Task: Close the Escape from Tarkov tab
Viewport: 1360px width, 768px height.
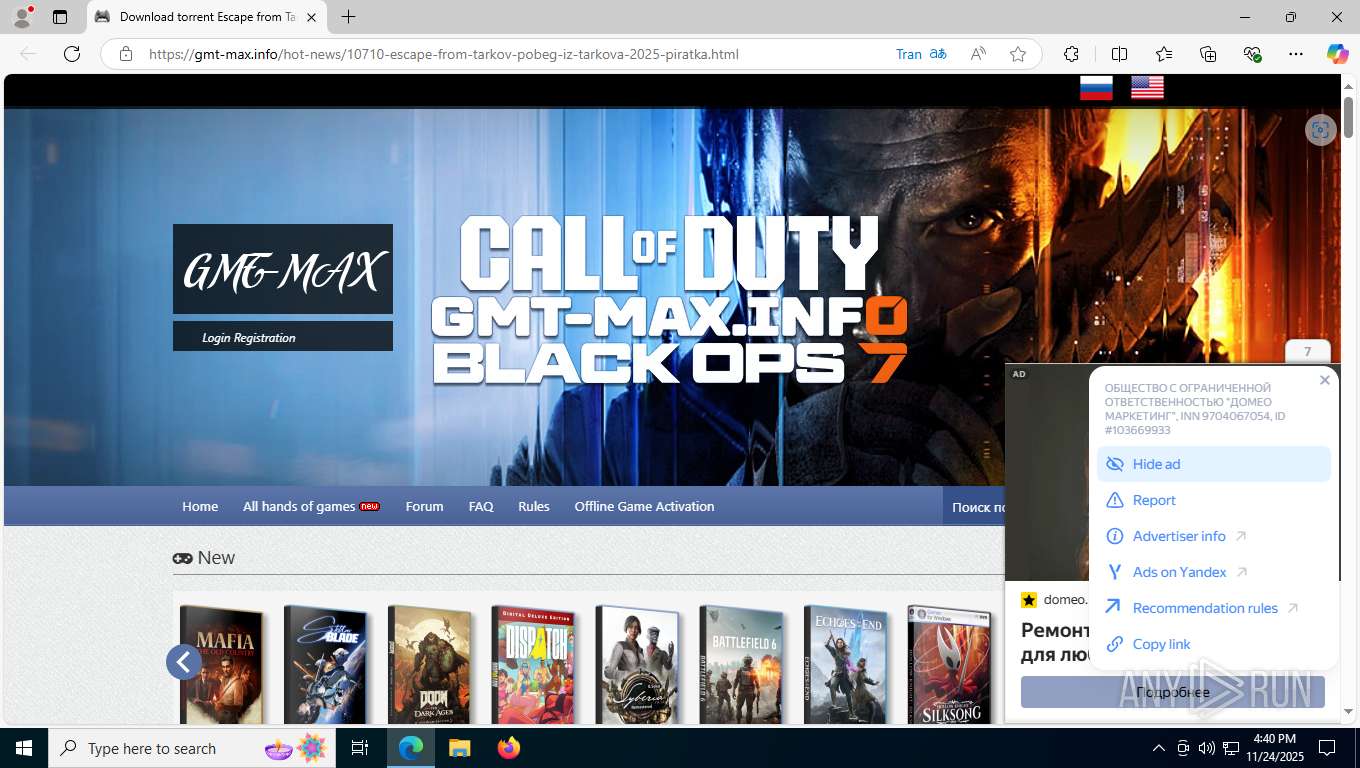Action: click(x=311, y=17)
